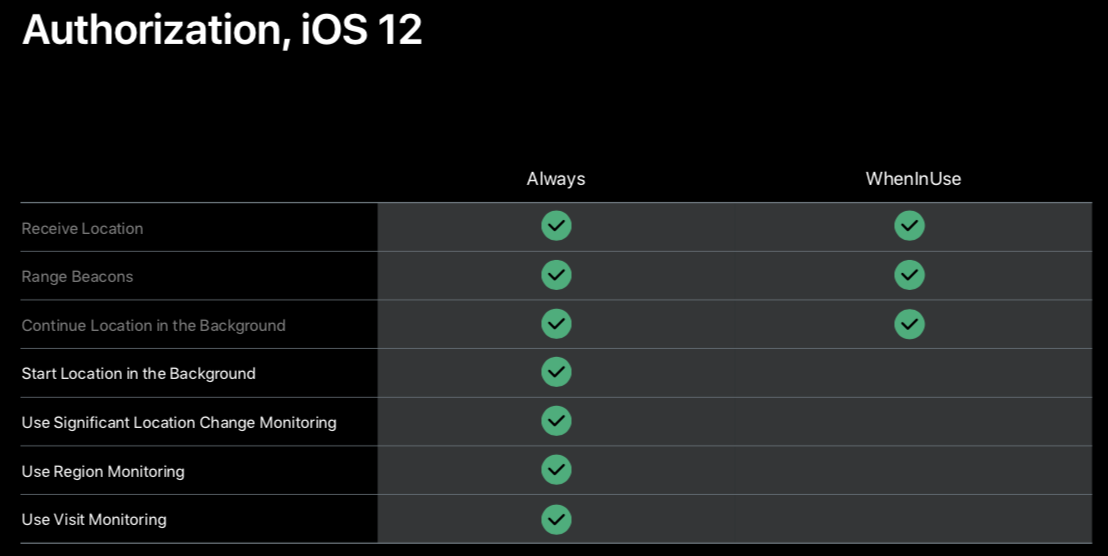Image resolution: width=1108 pixels, height=556 pixels.
Task: Click Continue Location in the Background label
Action: [x=153, y=326]
